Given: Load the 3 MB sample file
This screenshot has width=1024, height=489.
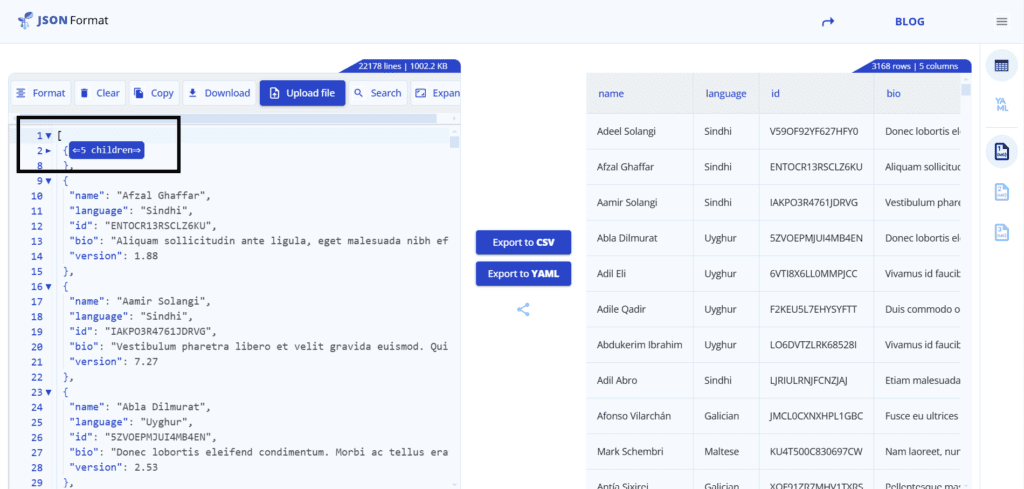Looking at the screenshot, I should (1001, 232).
